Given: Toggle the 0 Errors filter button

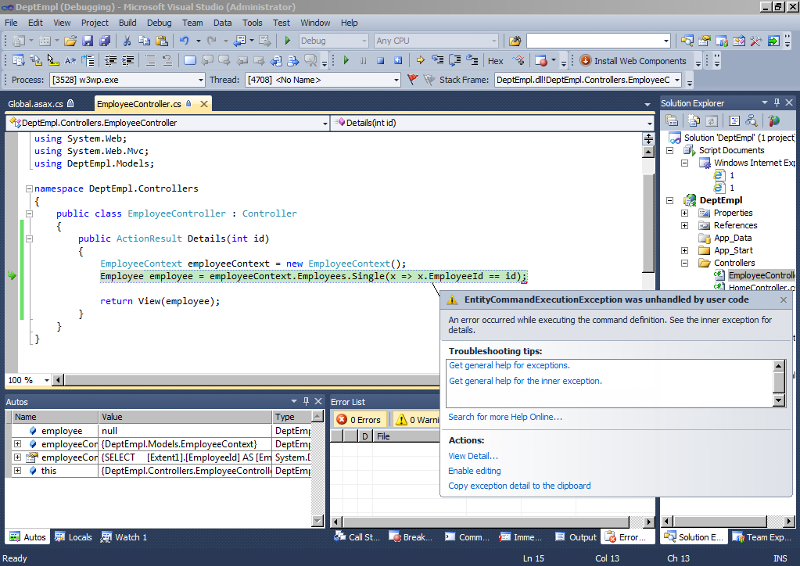Looking at the screenshot, I should click(x=359, y=420).
